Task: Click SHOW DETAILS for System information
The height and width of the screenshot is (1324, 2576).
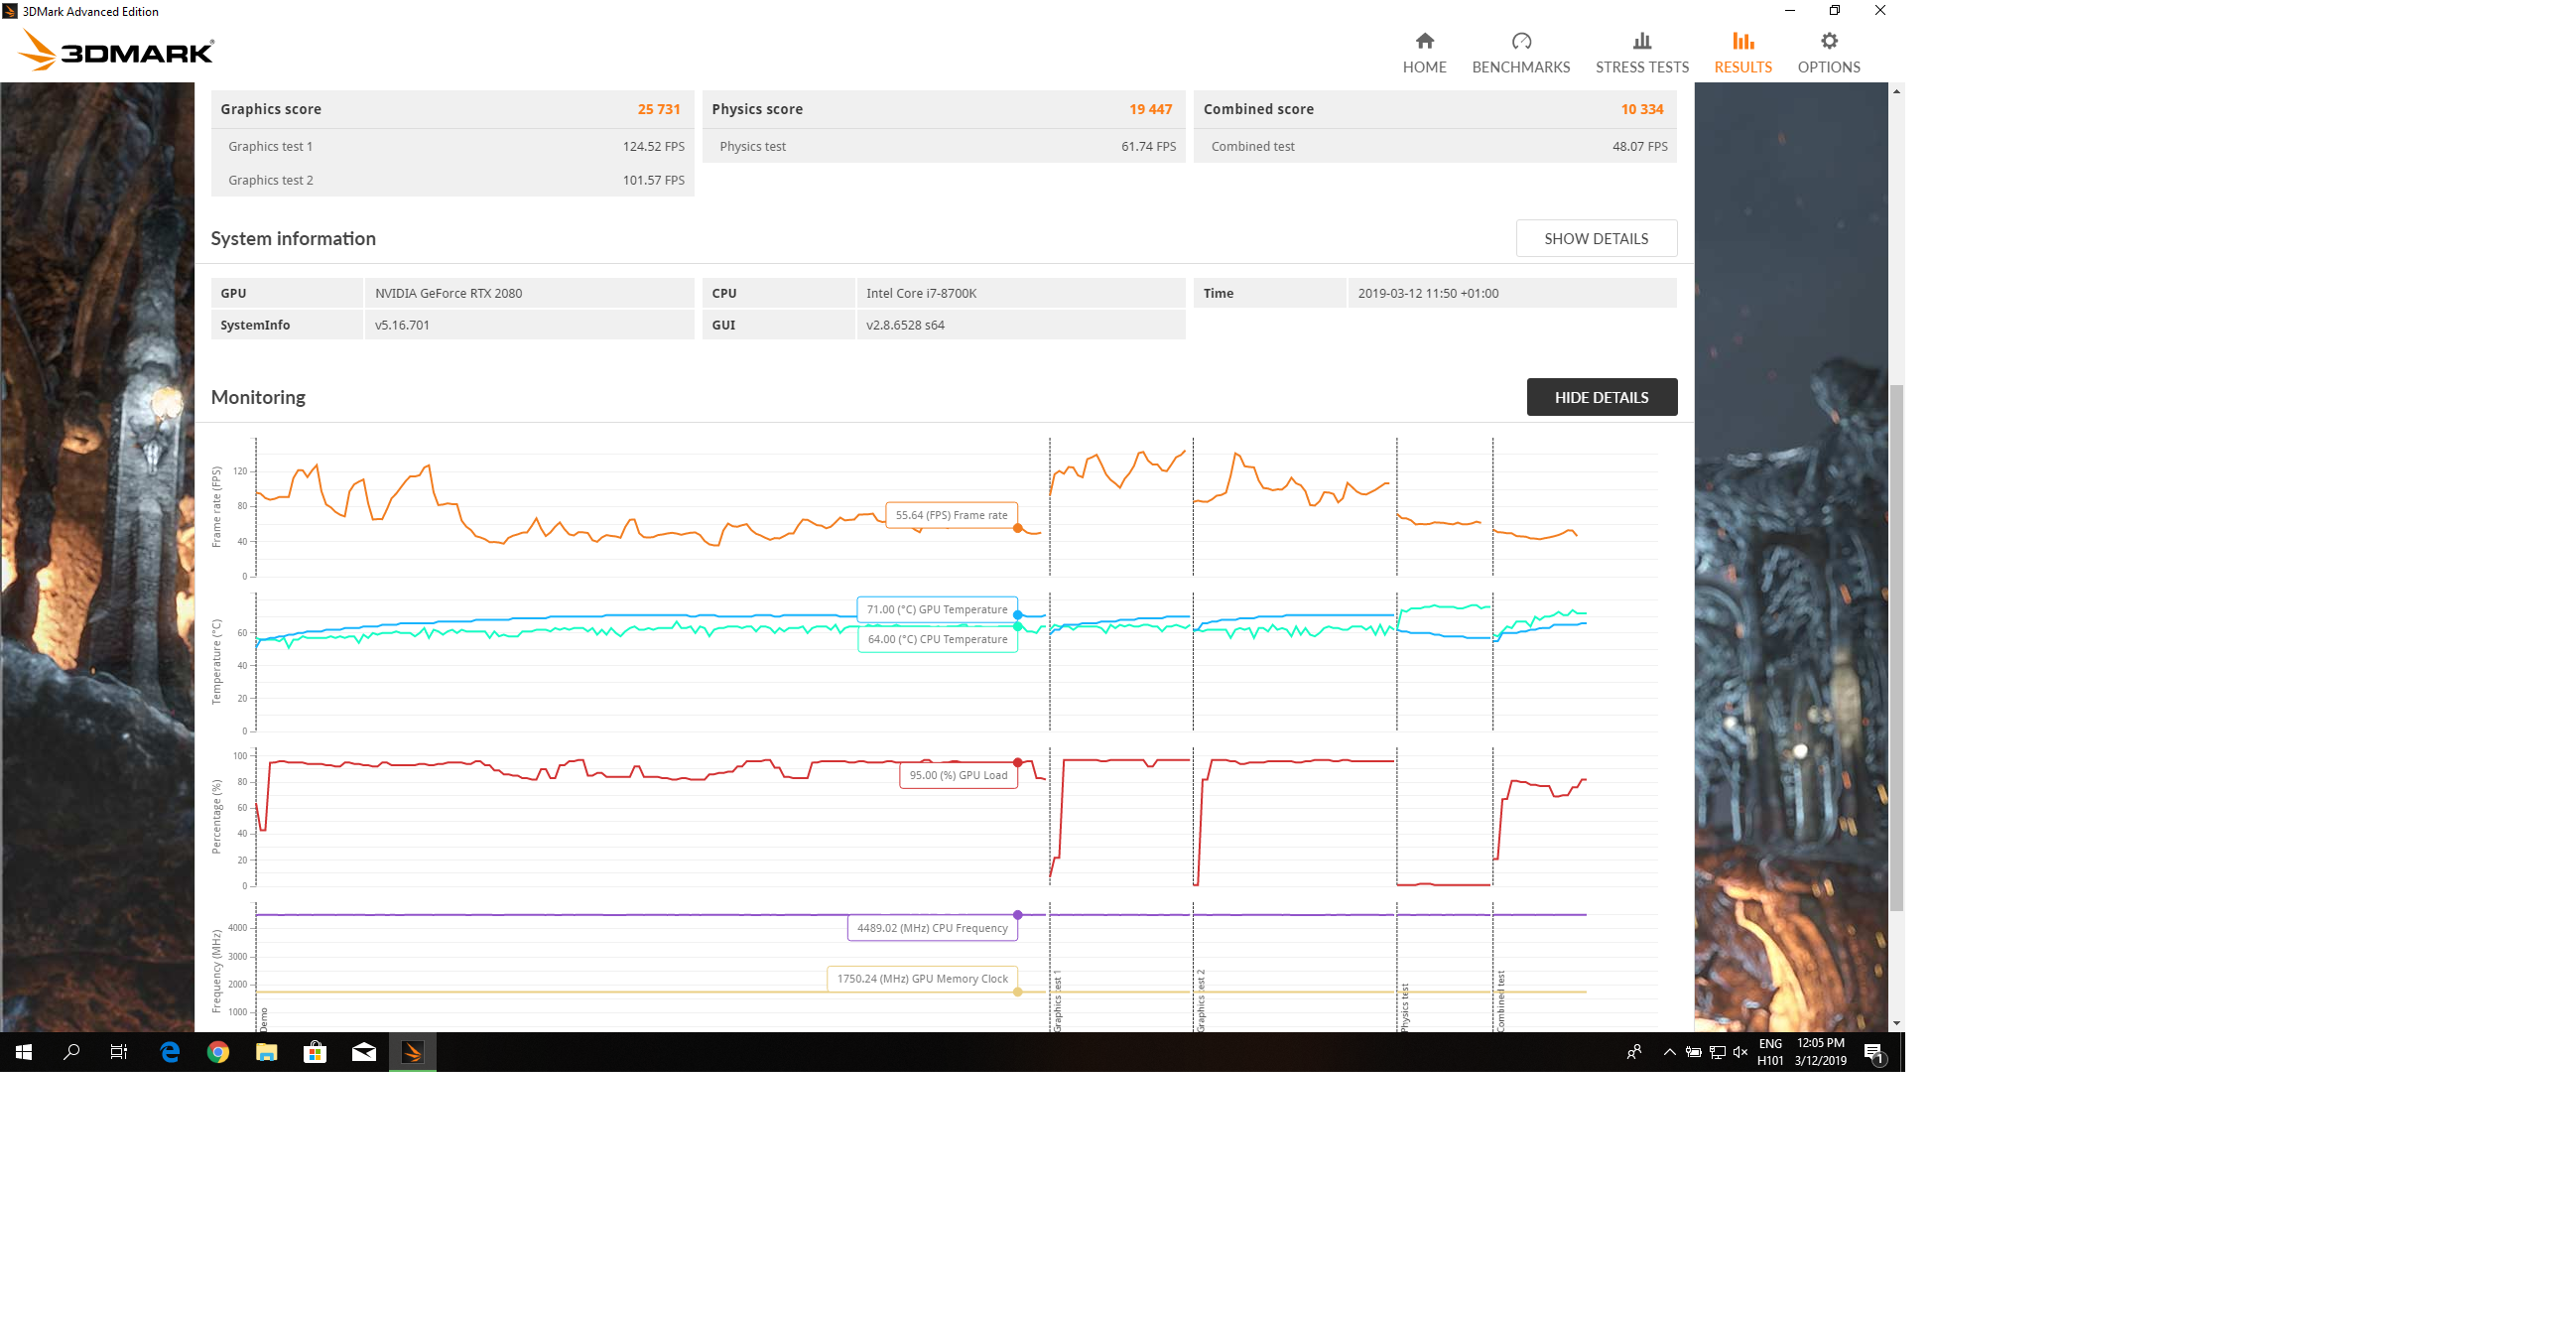Action: pos(1596,238)
